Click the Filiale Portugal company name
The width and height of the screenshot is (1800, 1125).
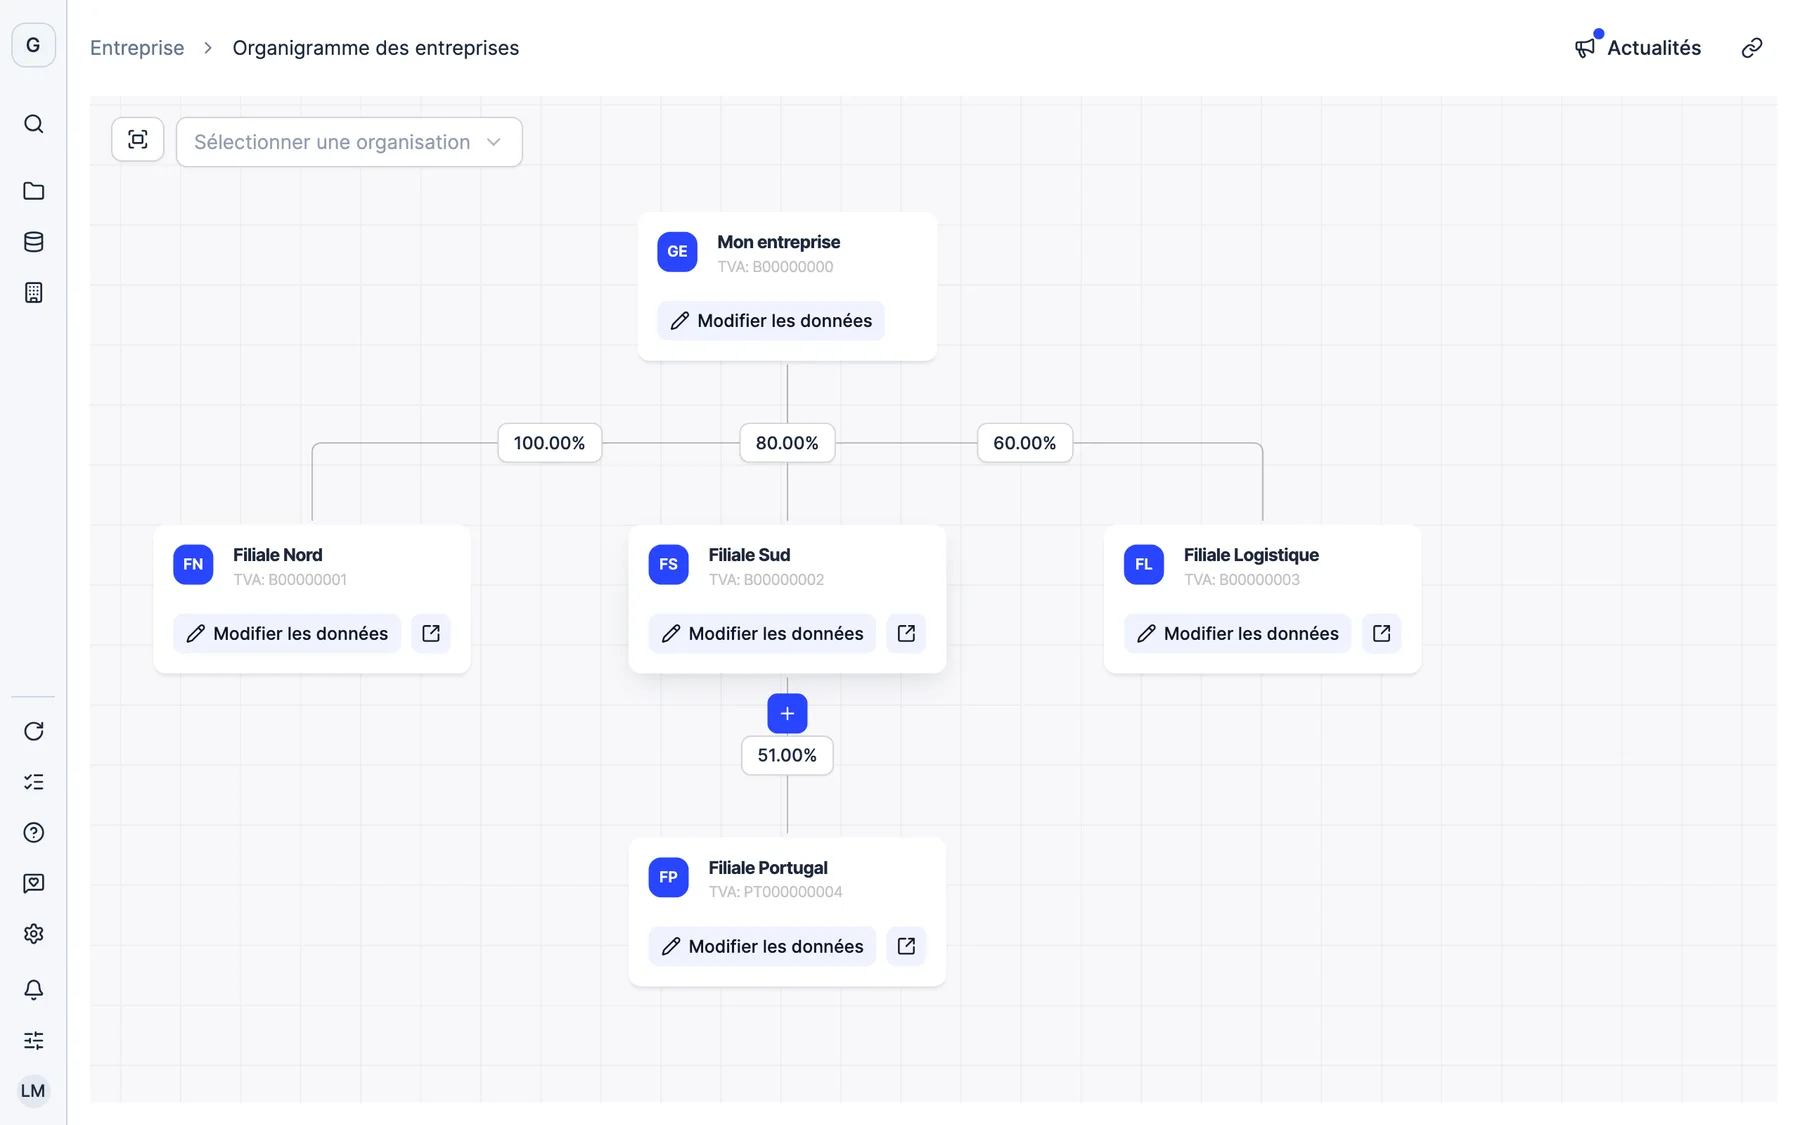[x=768, y=868]
